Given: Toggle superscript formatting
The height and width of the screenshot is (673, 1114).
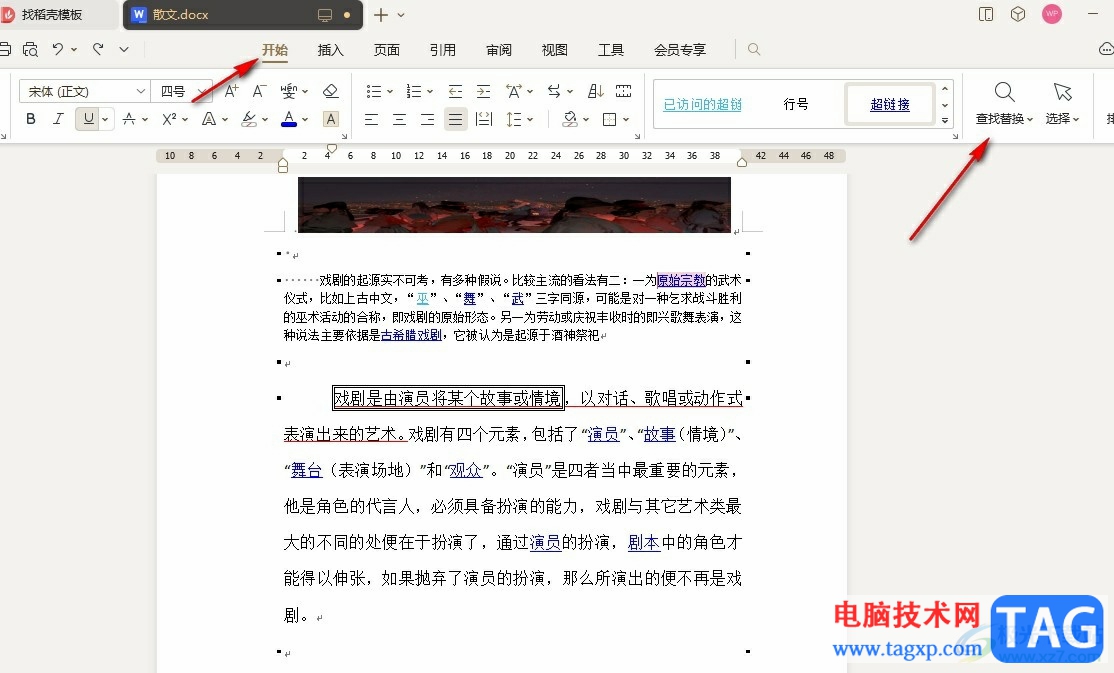Looking at the screenshot, I should pyautogui.click(x=169, y=119).
